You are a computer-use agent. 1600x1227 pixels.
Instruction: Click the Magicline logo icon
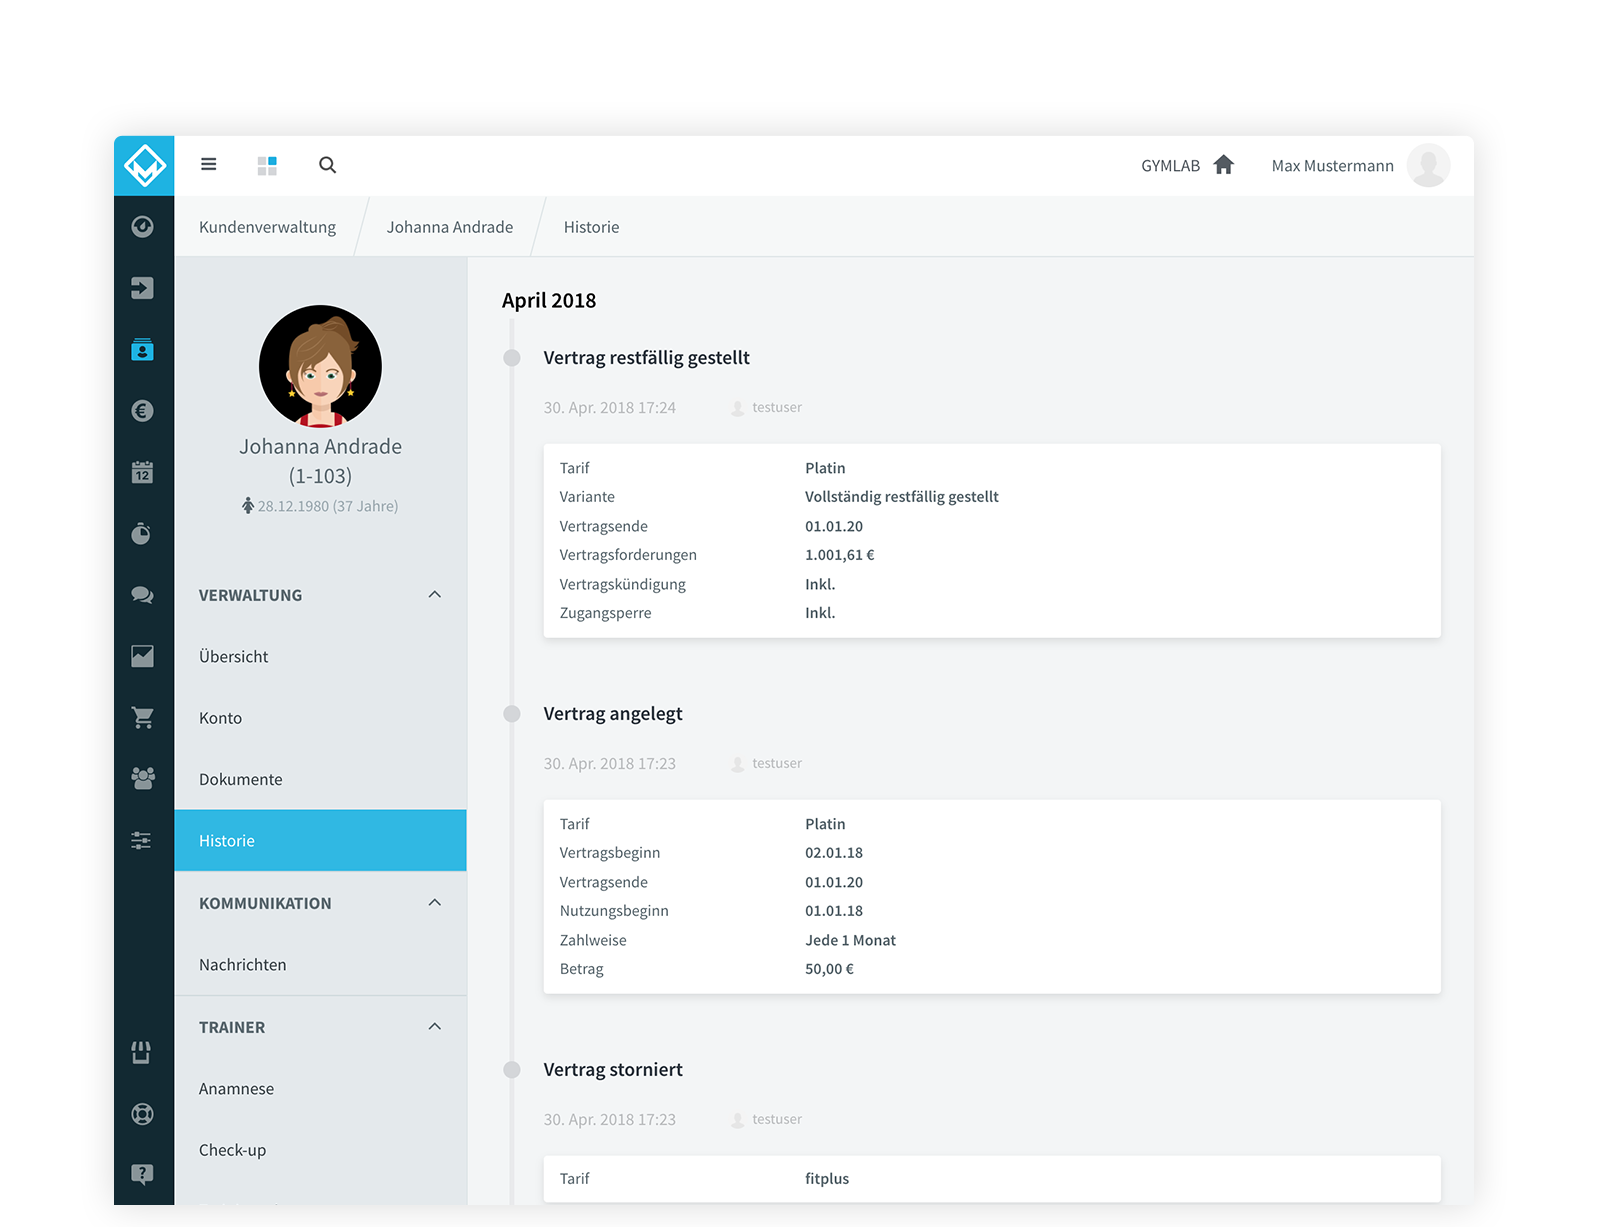click(x=144, y=166)
